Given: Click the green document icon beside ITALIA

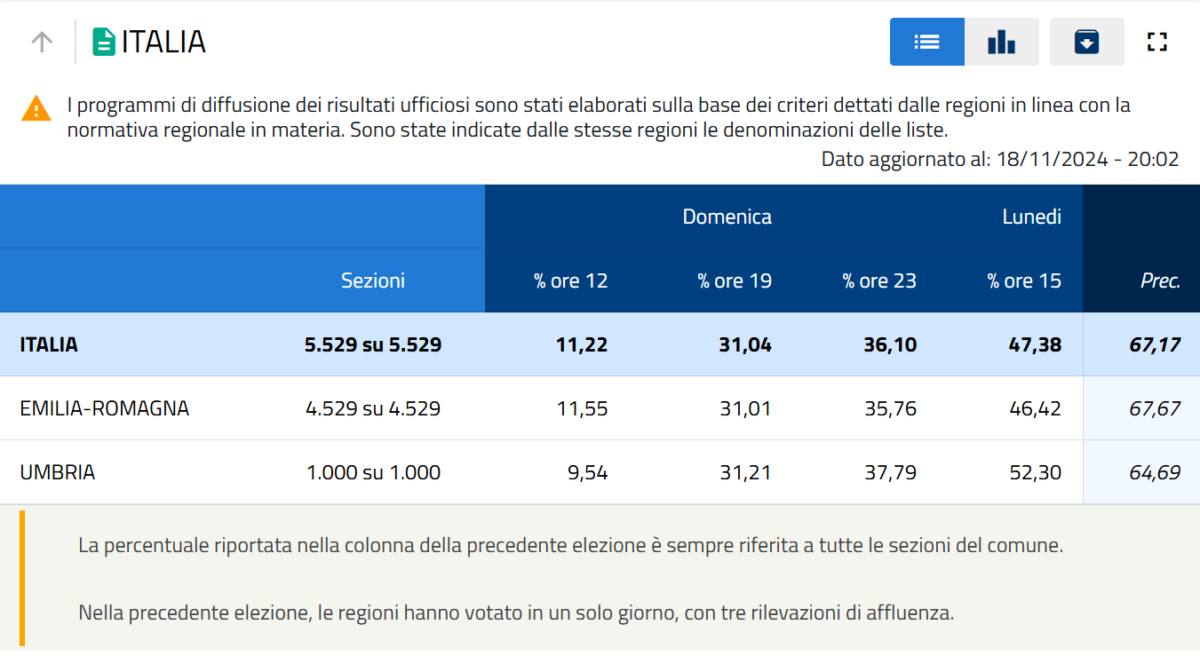Looking at the screenshot, I should [103, 42].
